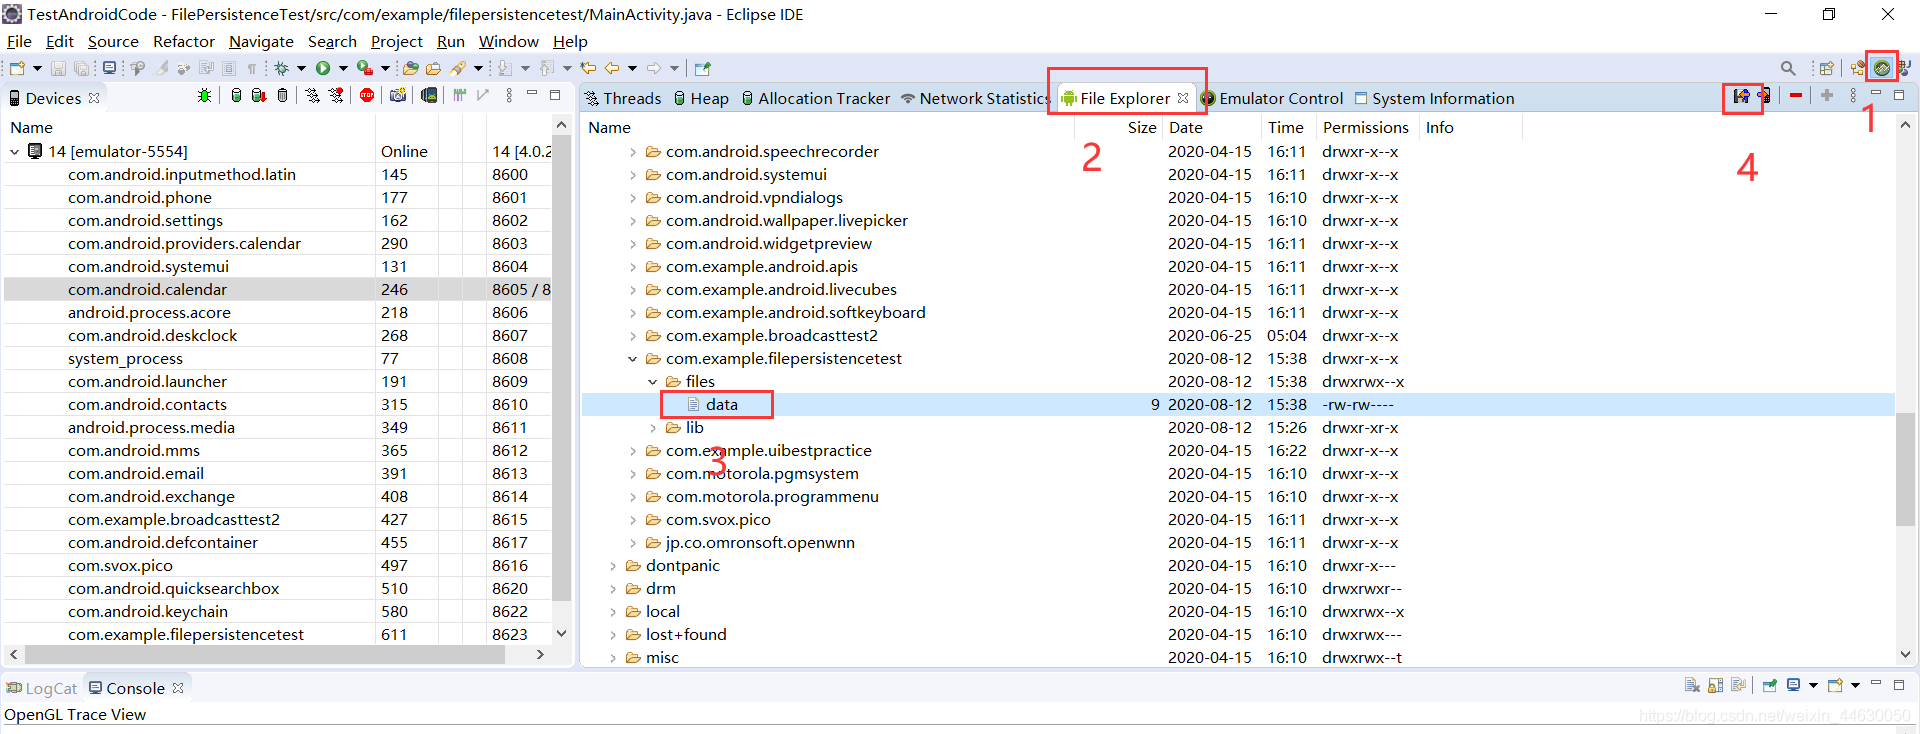Open the DDMS perspective
1920x734 pixels.
click(x=1882, y=68)
